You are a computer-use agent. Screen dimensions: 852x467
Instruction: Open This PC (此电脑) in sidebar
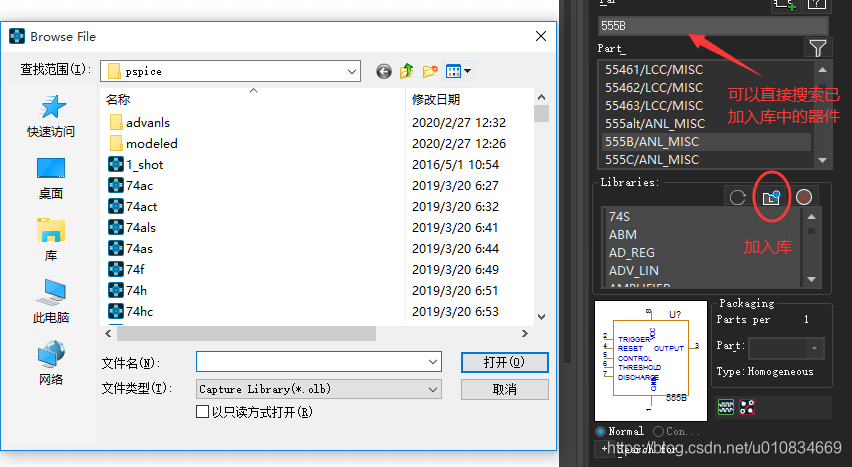[51, 302]
